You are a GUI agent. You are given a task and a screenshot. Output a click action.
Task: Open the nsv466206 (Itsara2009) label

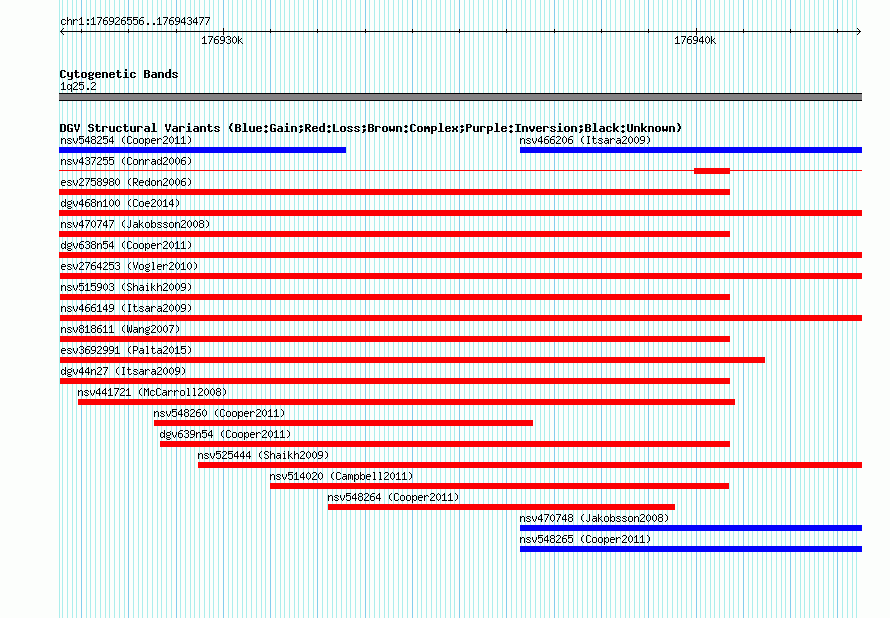coord(585,140)
